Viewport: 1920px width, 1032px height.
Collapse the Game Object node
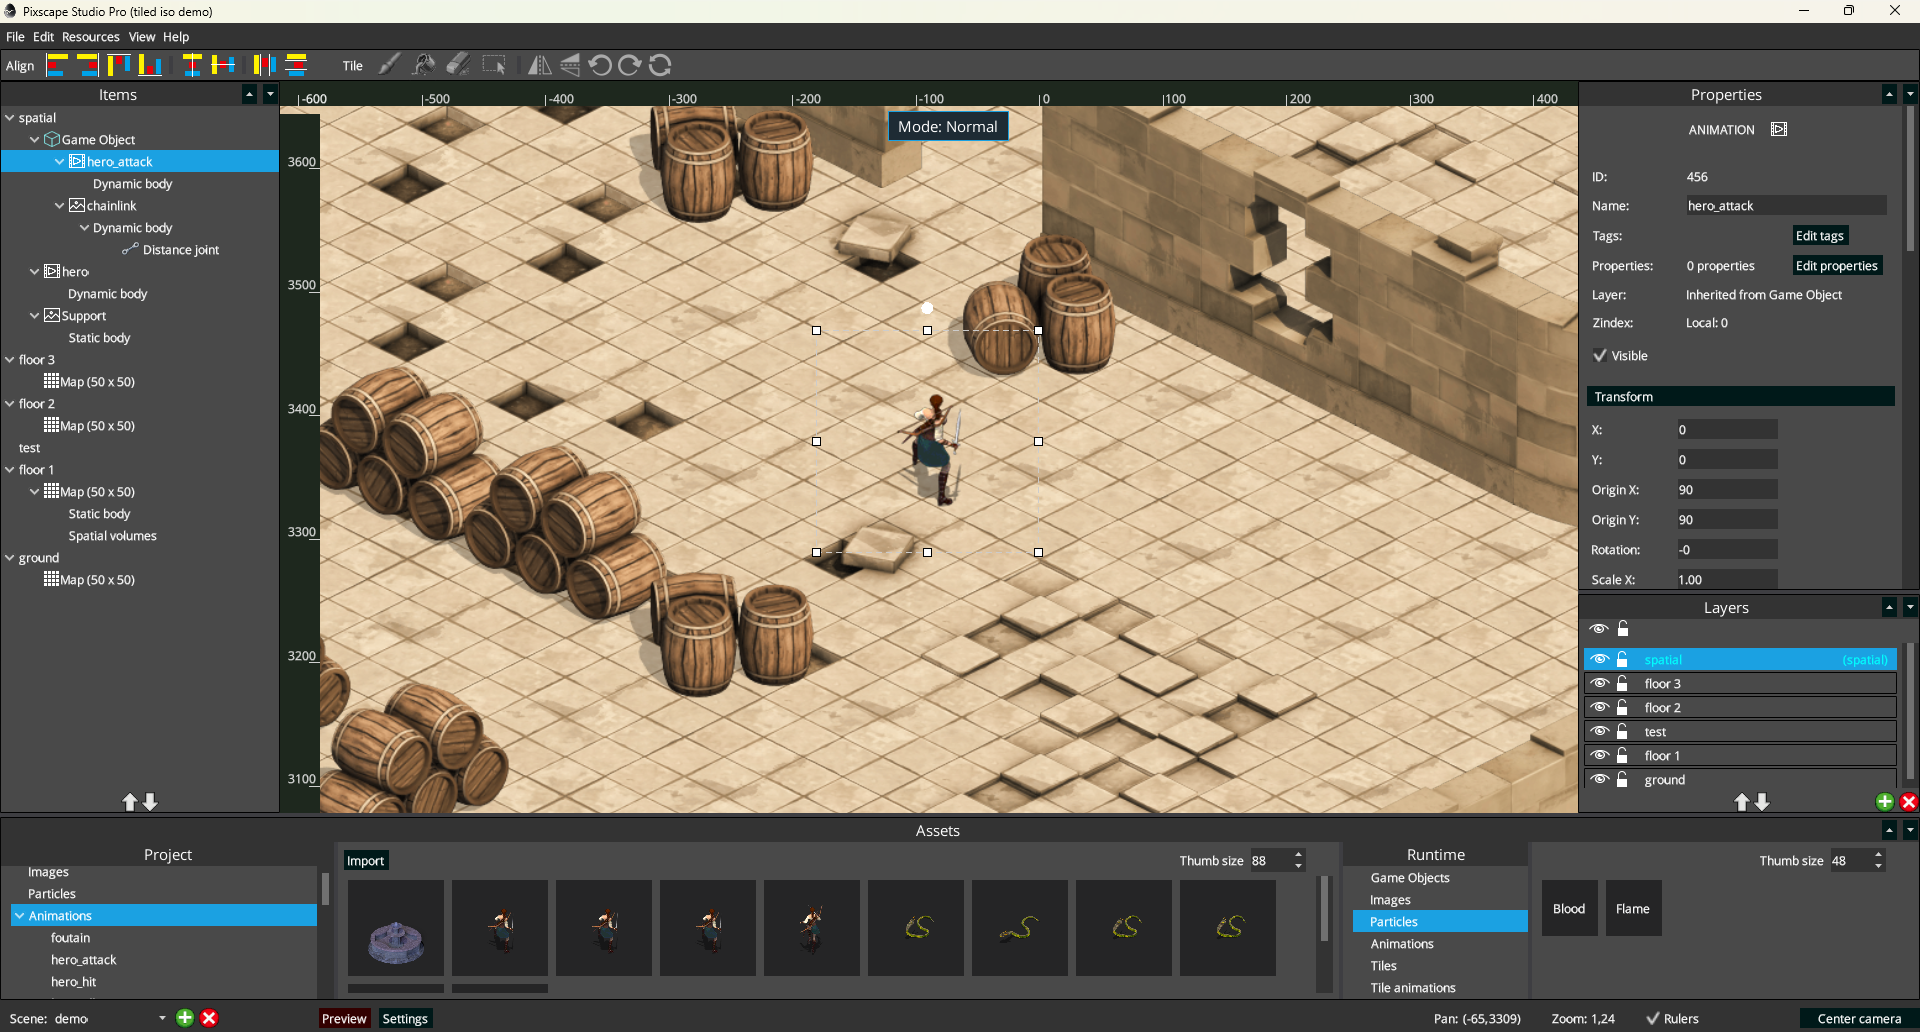click(35, 139)
